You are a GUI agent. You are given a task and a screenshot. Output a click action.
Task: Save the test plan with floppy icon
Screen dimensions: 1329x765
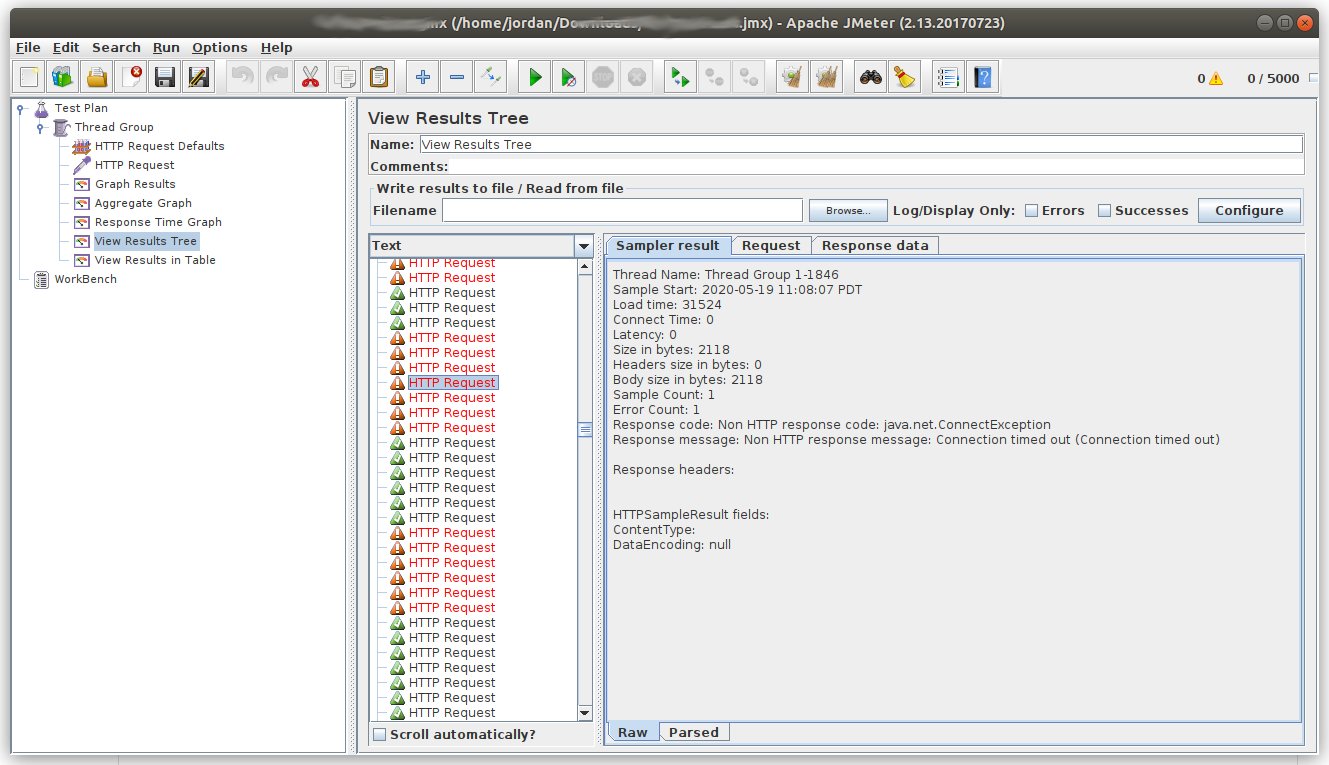(165, 77)
